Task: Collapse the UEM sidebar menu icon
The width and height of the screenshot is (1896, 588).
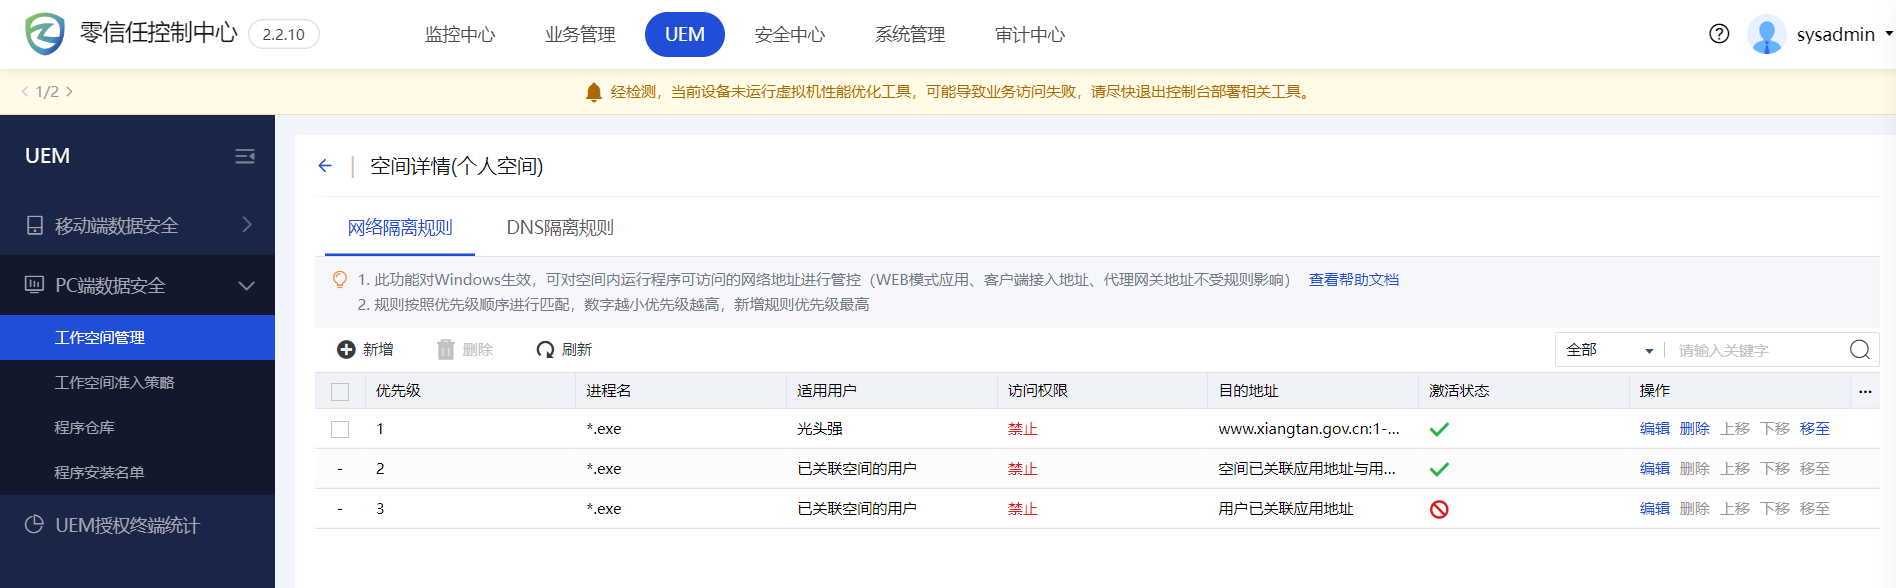Action: click(245, 156)
